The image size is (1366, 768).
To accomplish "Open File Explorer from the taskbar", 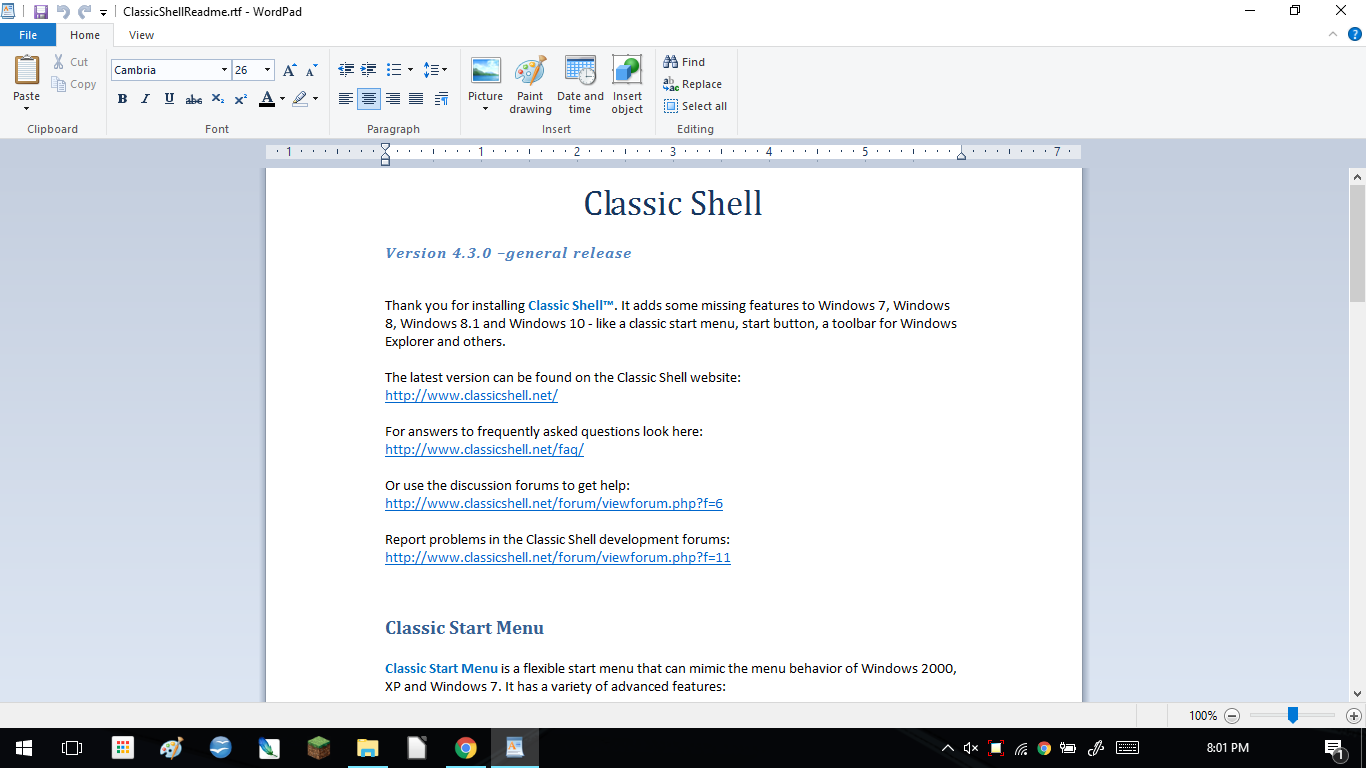I will click(367, 747).
